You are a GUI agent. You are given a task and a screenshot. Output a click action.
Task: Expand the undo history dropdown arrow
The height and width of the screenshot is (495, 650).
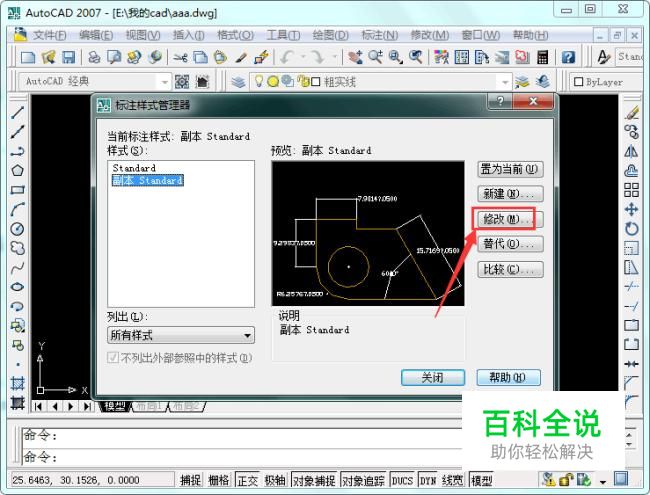click(303, 57)
